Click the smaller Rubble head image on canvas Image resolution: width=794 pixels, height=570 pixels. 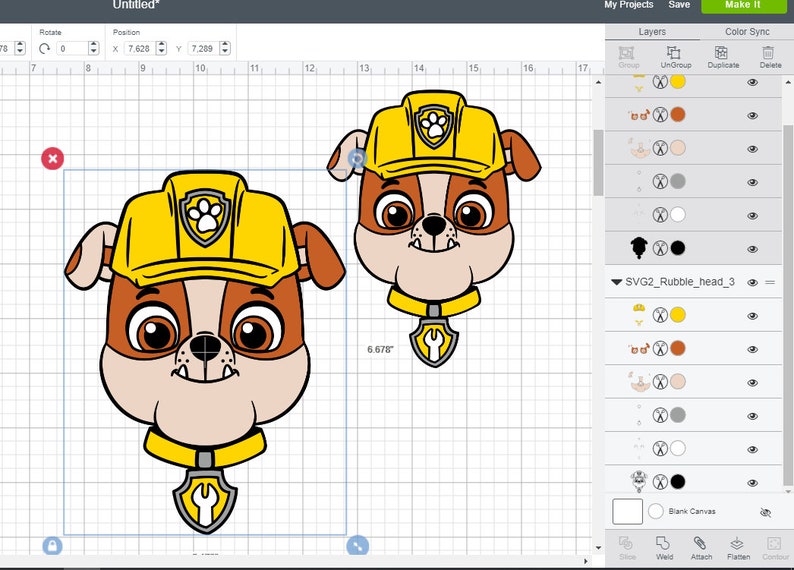(434, 228)
